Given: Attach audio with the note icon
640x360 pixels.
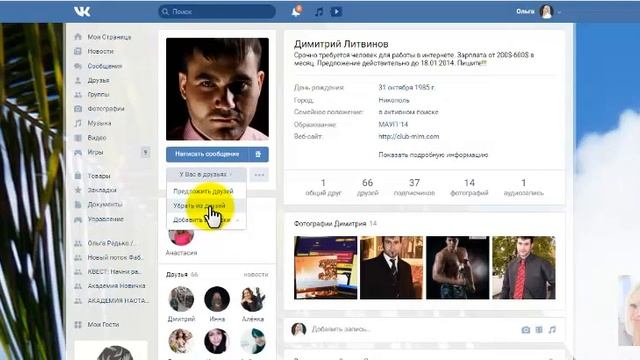Looking at the screenshot, I should click(552, 330).
